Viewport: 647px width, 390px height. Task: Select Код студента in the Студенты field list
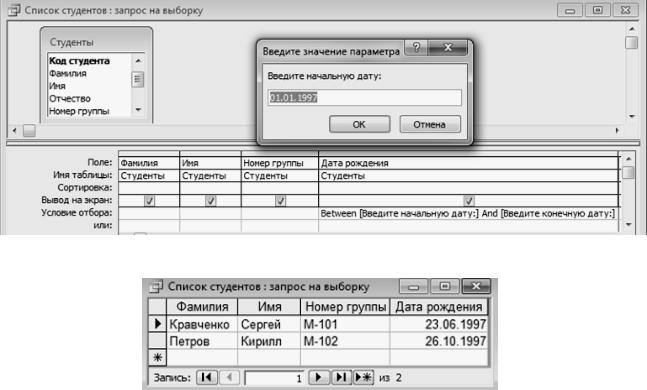point(80,61)
